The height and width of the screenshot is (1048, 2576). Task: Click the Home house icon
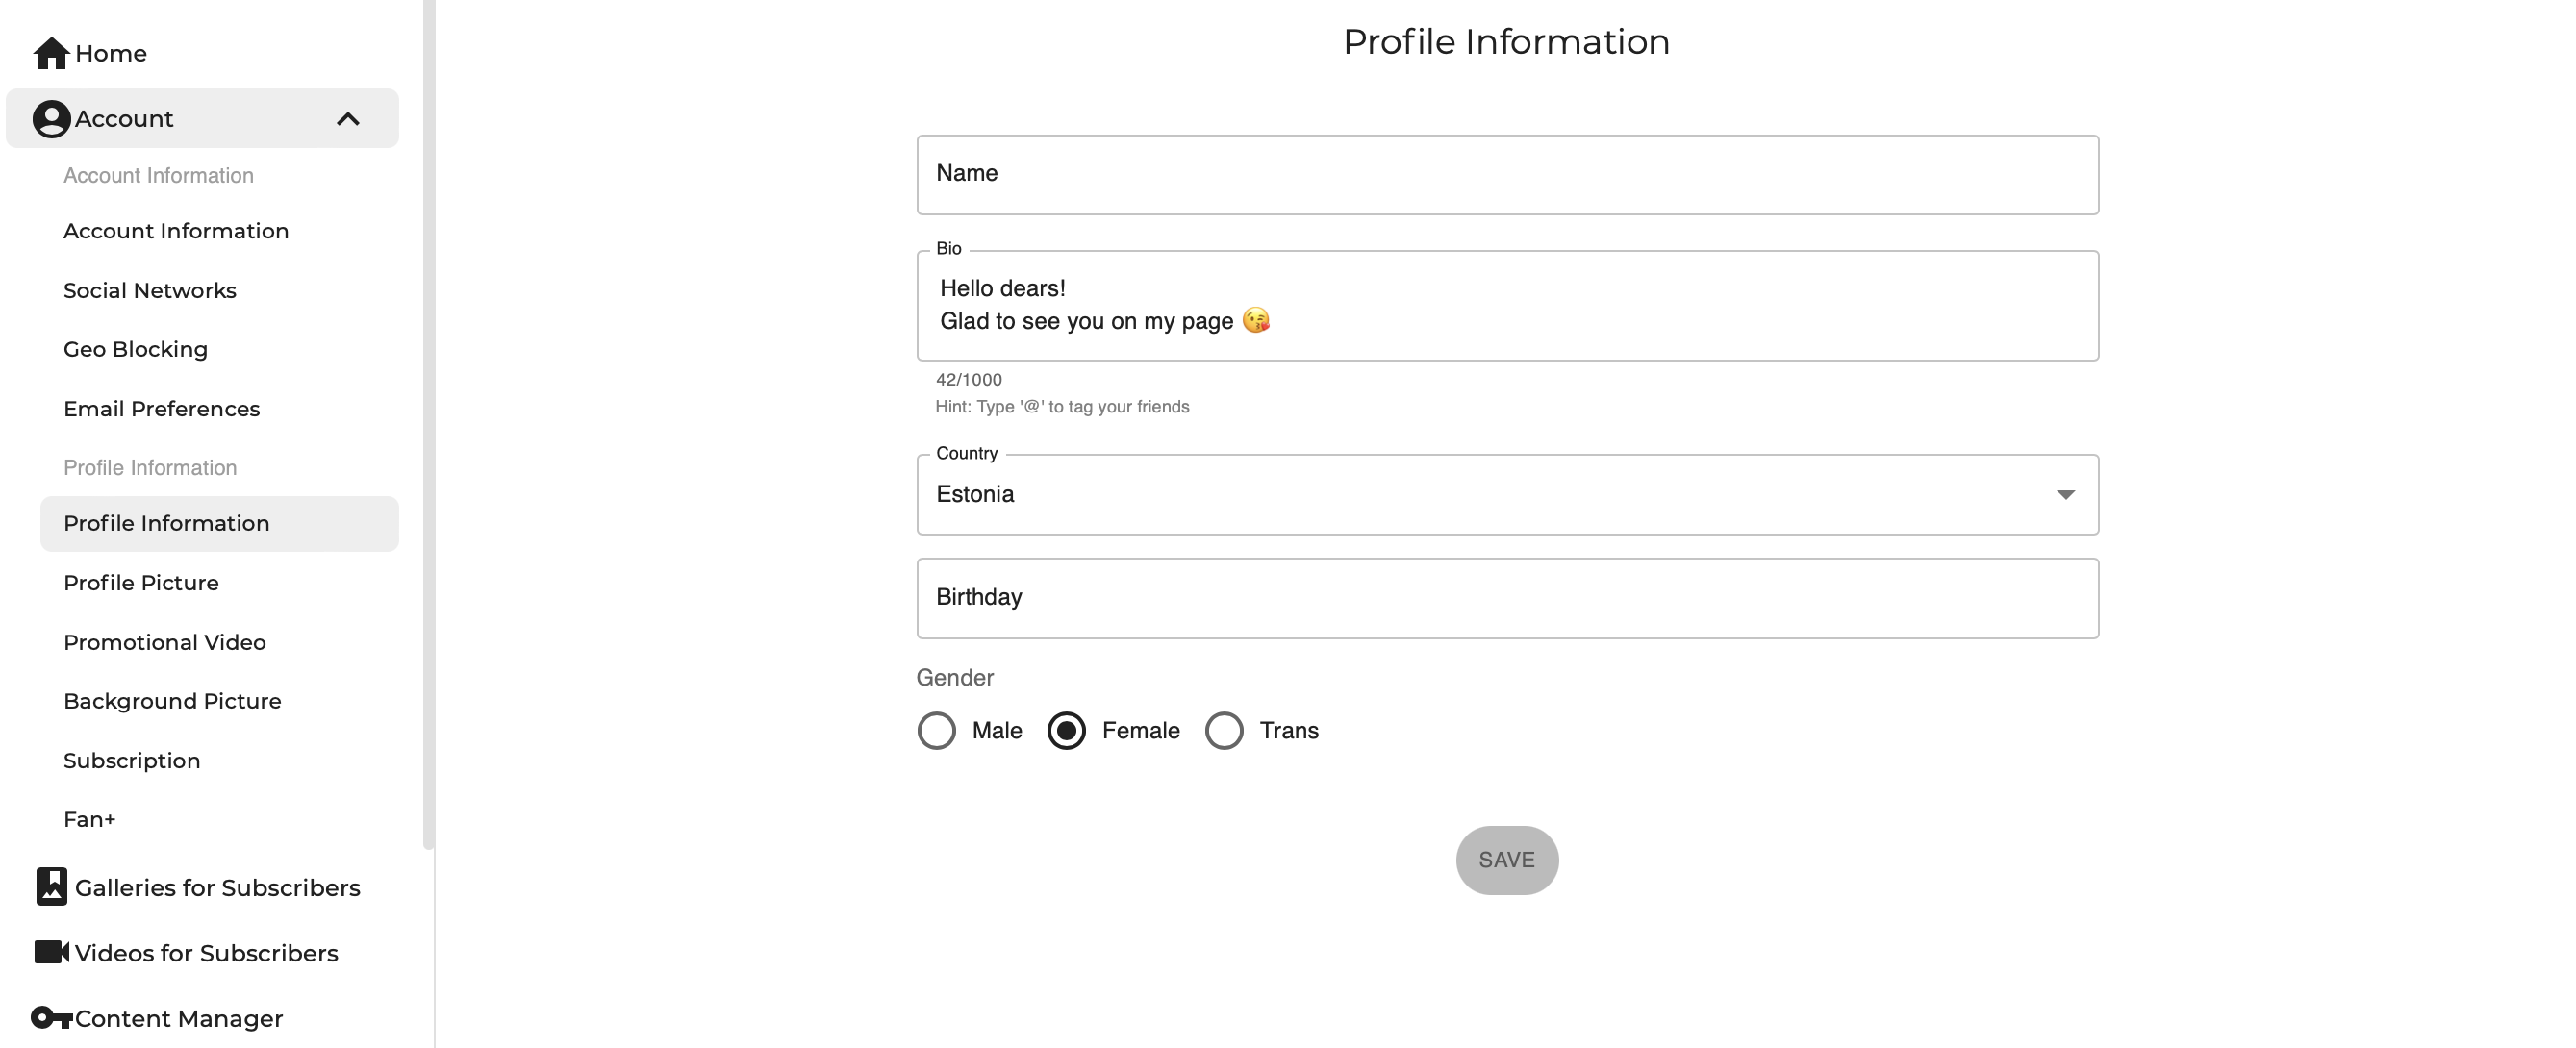point(51,53)
